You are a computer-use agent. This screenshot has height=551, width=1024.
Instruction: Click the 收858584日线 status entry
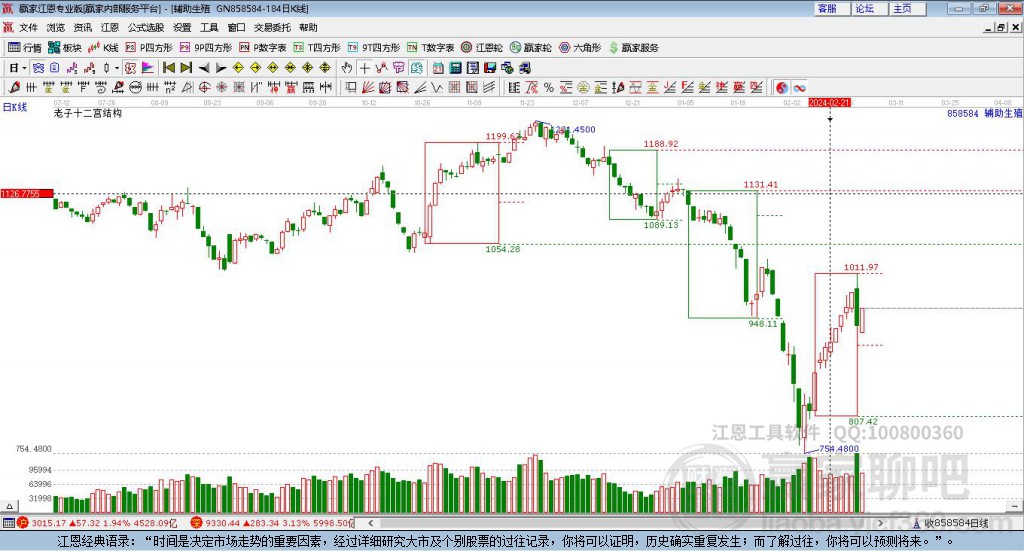(952, 523)
